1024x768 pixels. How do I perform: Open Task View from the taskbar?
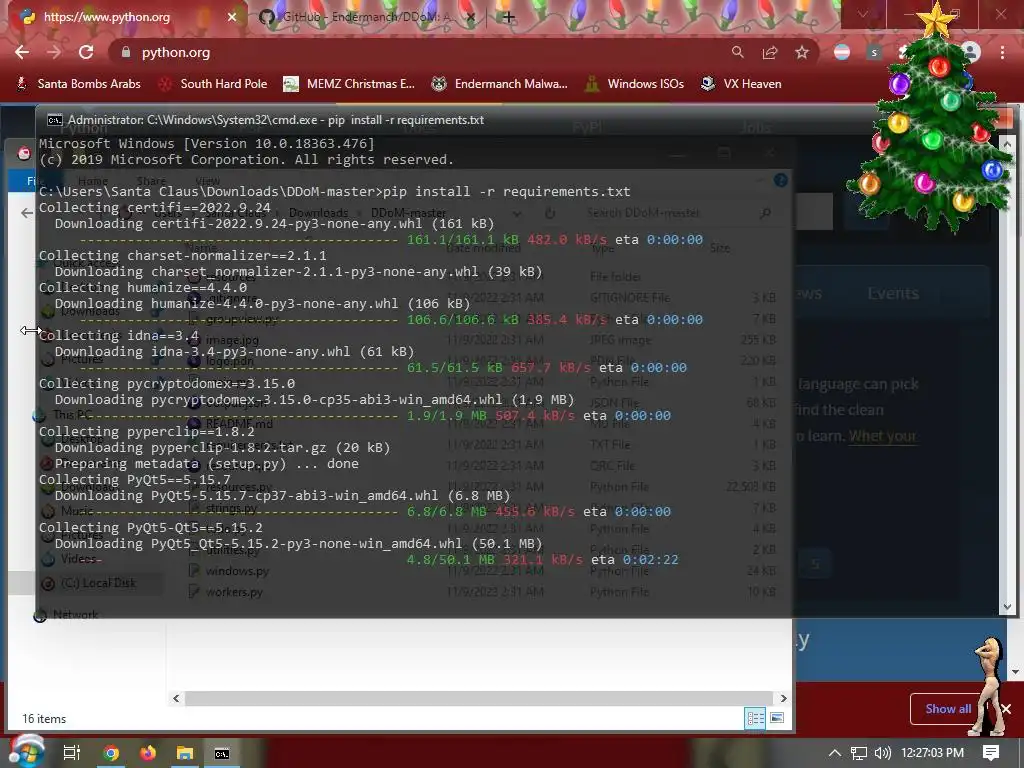[x=71, y=753]
